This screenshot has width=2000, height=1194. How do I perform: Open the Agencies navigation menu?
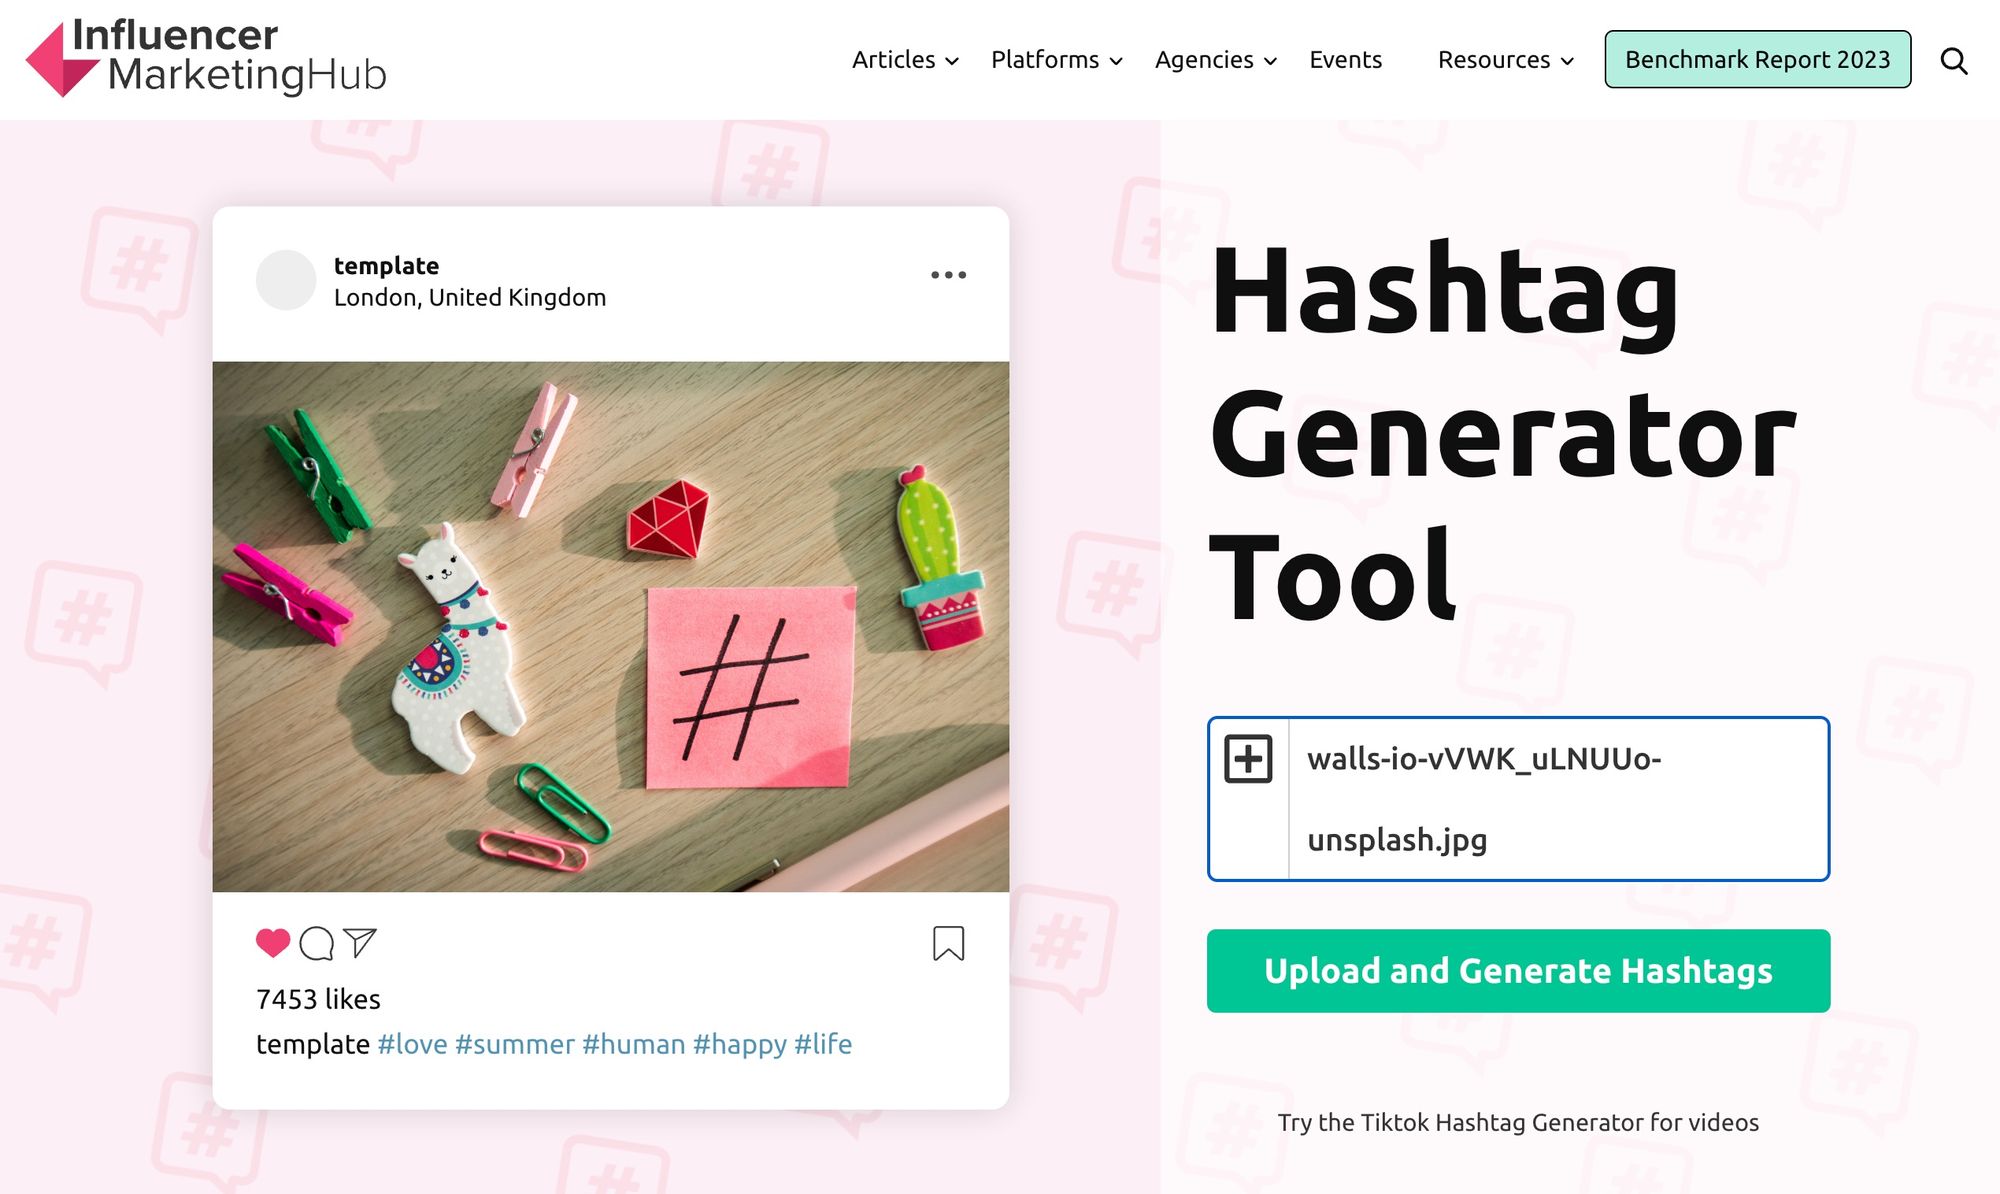[1203, 60]
